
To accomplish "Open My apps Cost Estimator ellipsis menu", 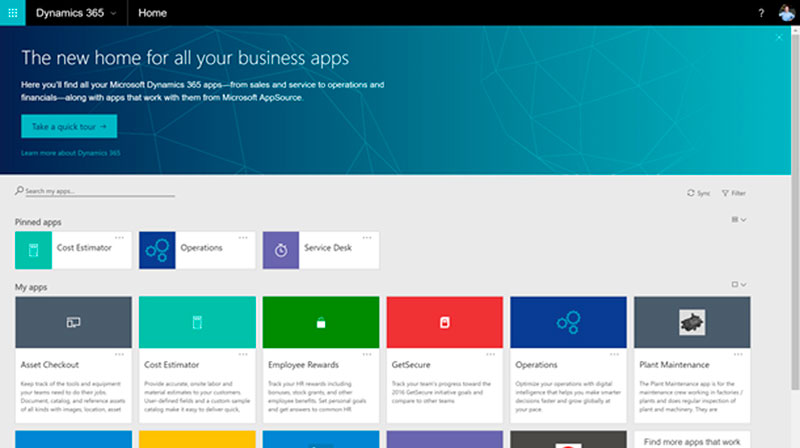I will click(x=243, y=354).
